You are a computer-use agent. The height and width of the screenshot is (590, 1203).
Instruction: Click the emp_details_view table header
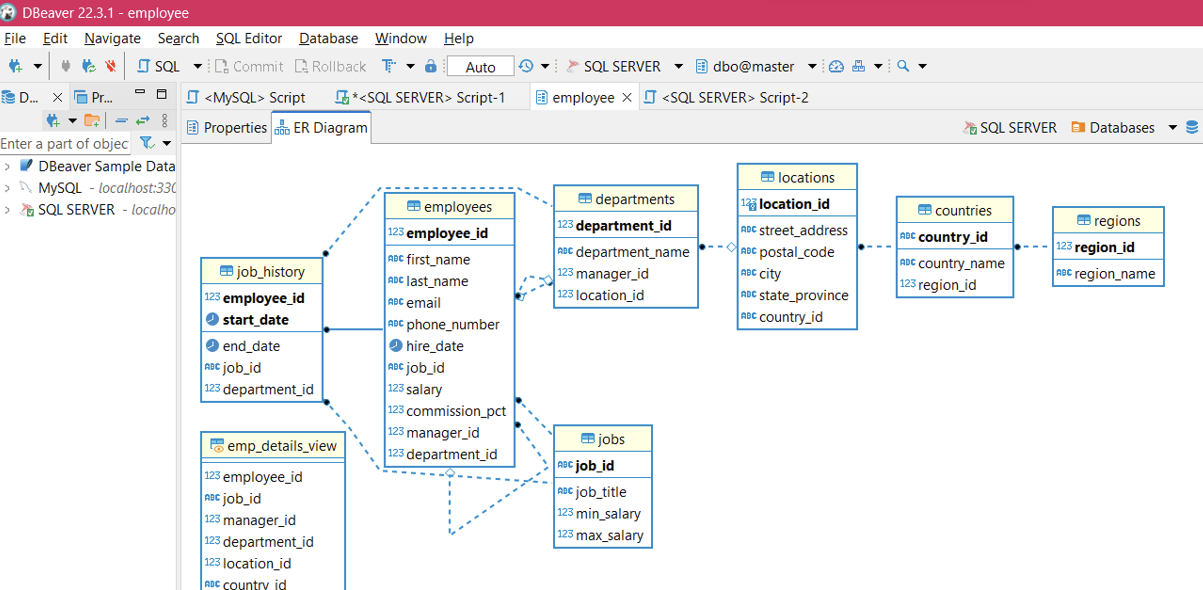(273, 446)
